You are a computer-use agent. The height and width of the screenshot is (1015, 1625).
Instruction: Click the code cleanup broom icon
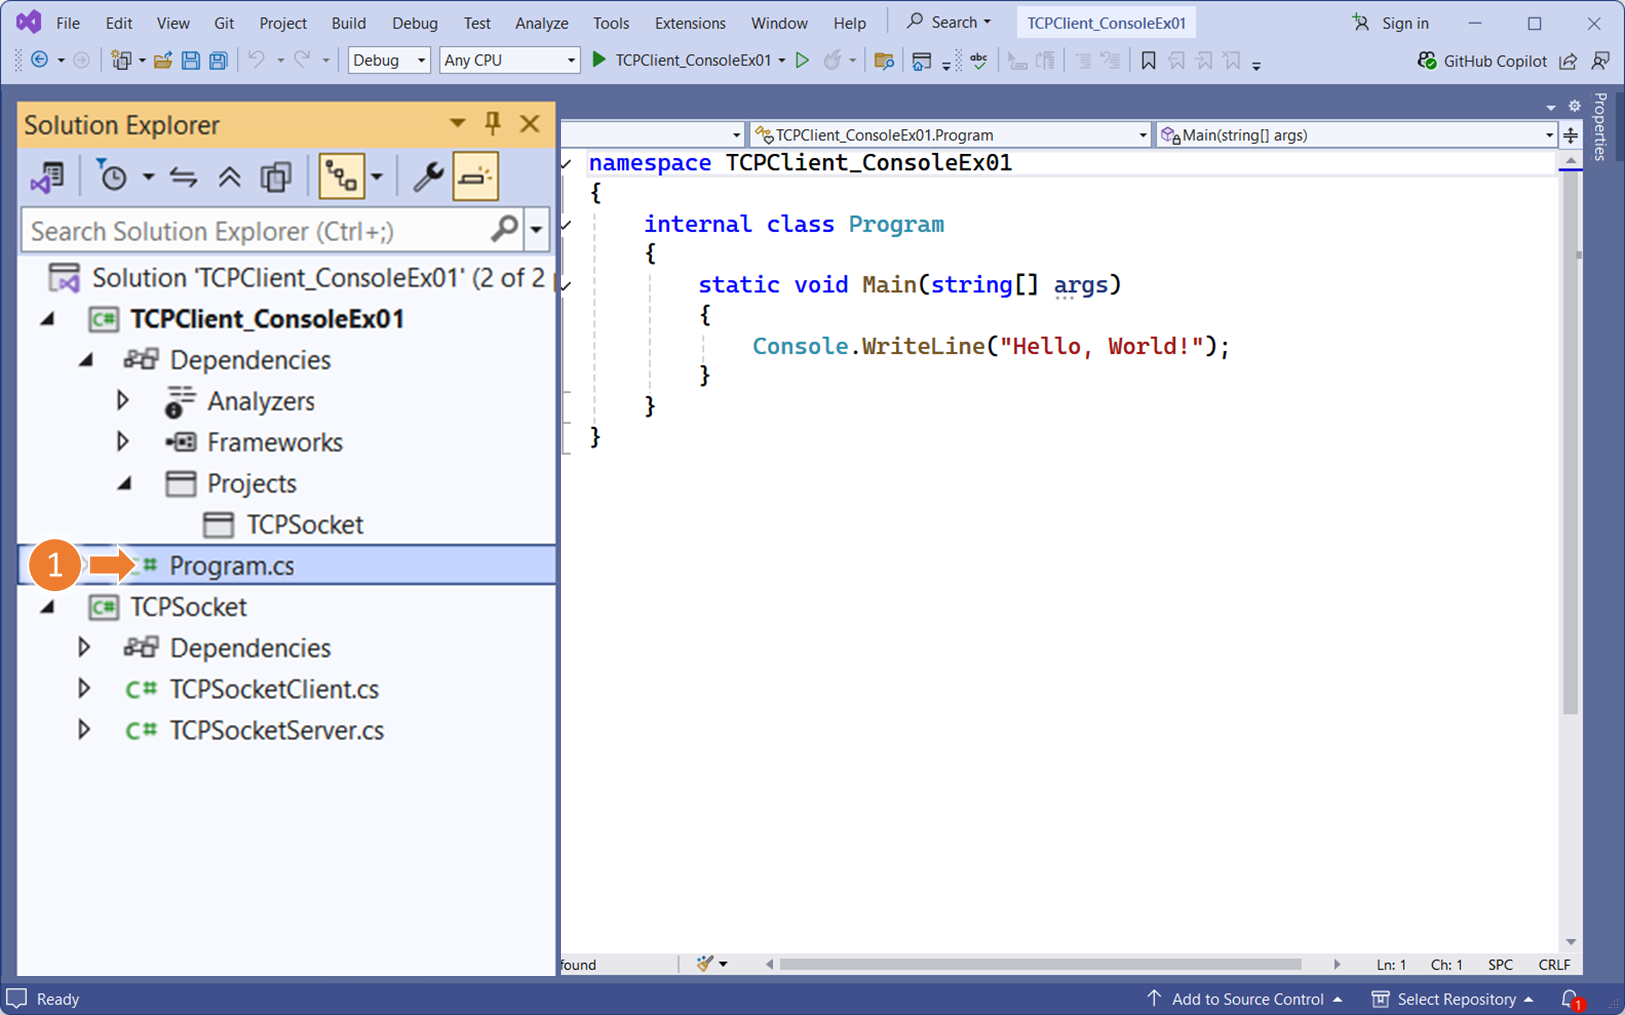pyautogui.click(x=705, y=964)
